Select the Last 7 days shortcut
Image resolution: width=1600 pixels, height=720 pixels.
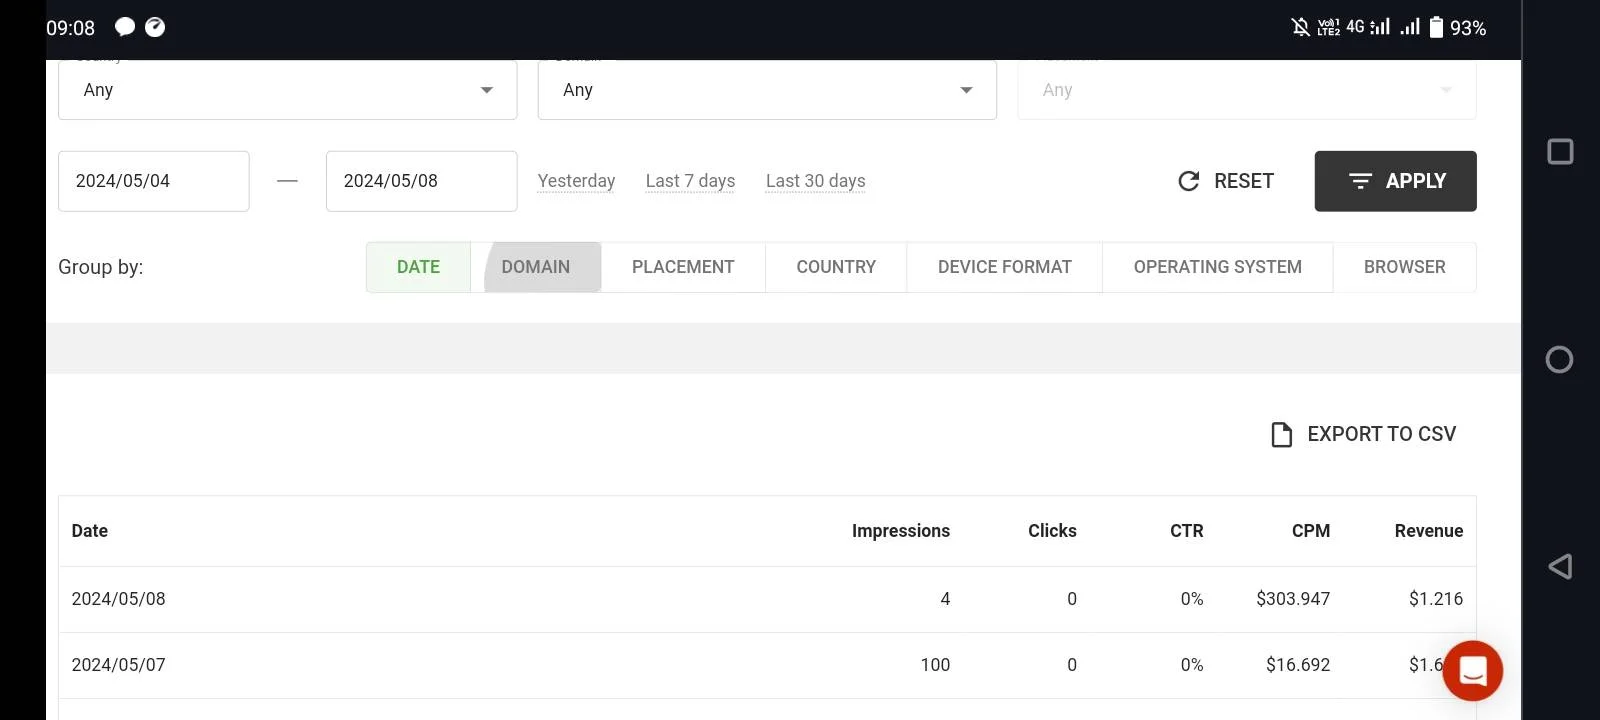coord(690,181)
